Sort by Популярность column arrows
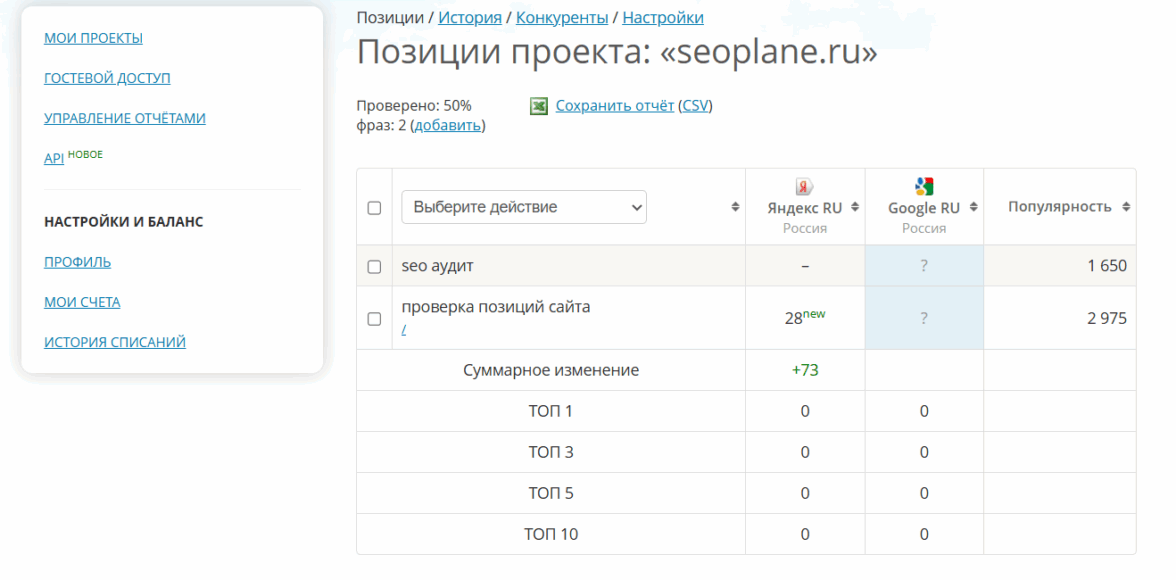1176x580 pixels. [1126, 207]
